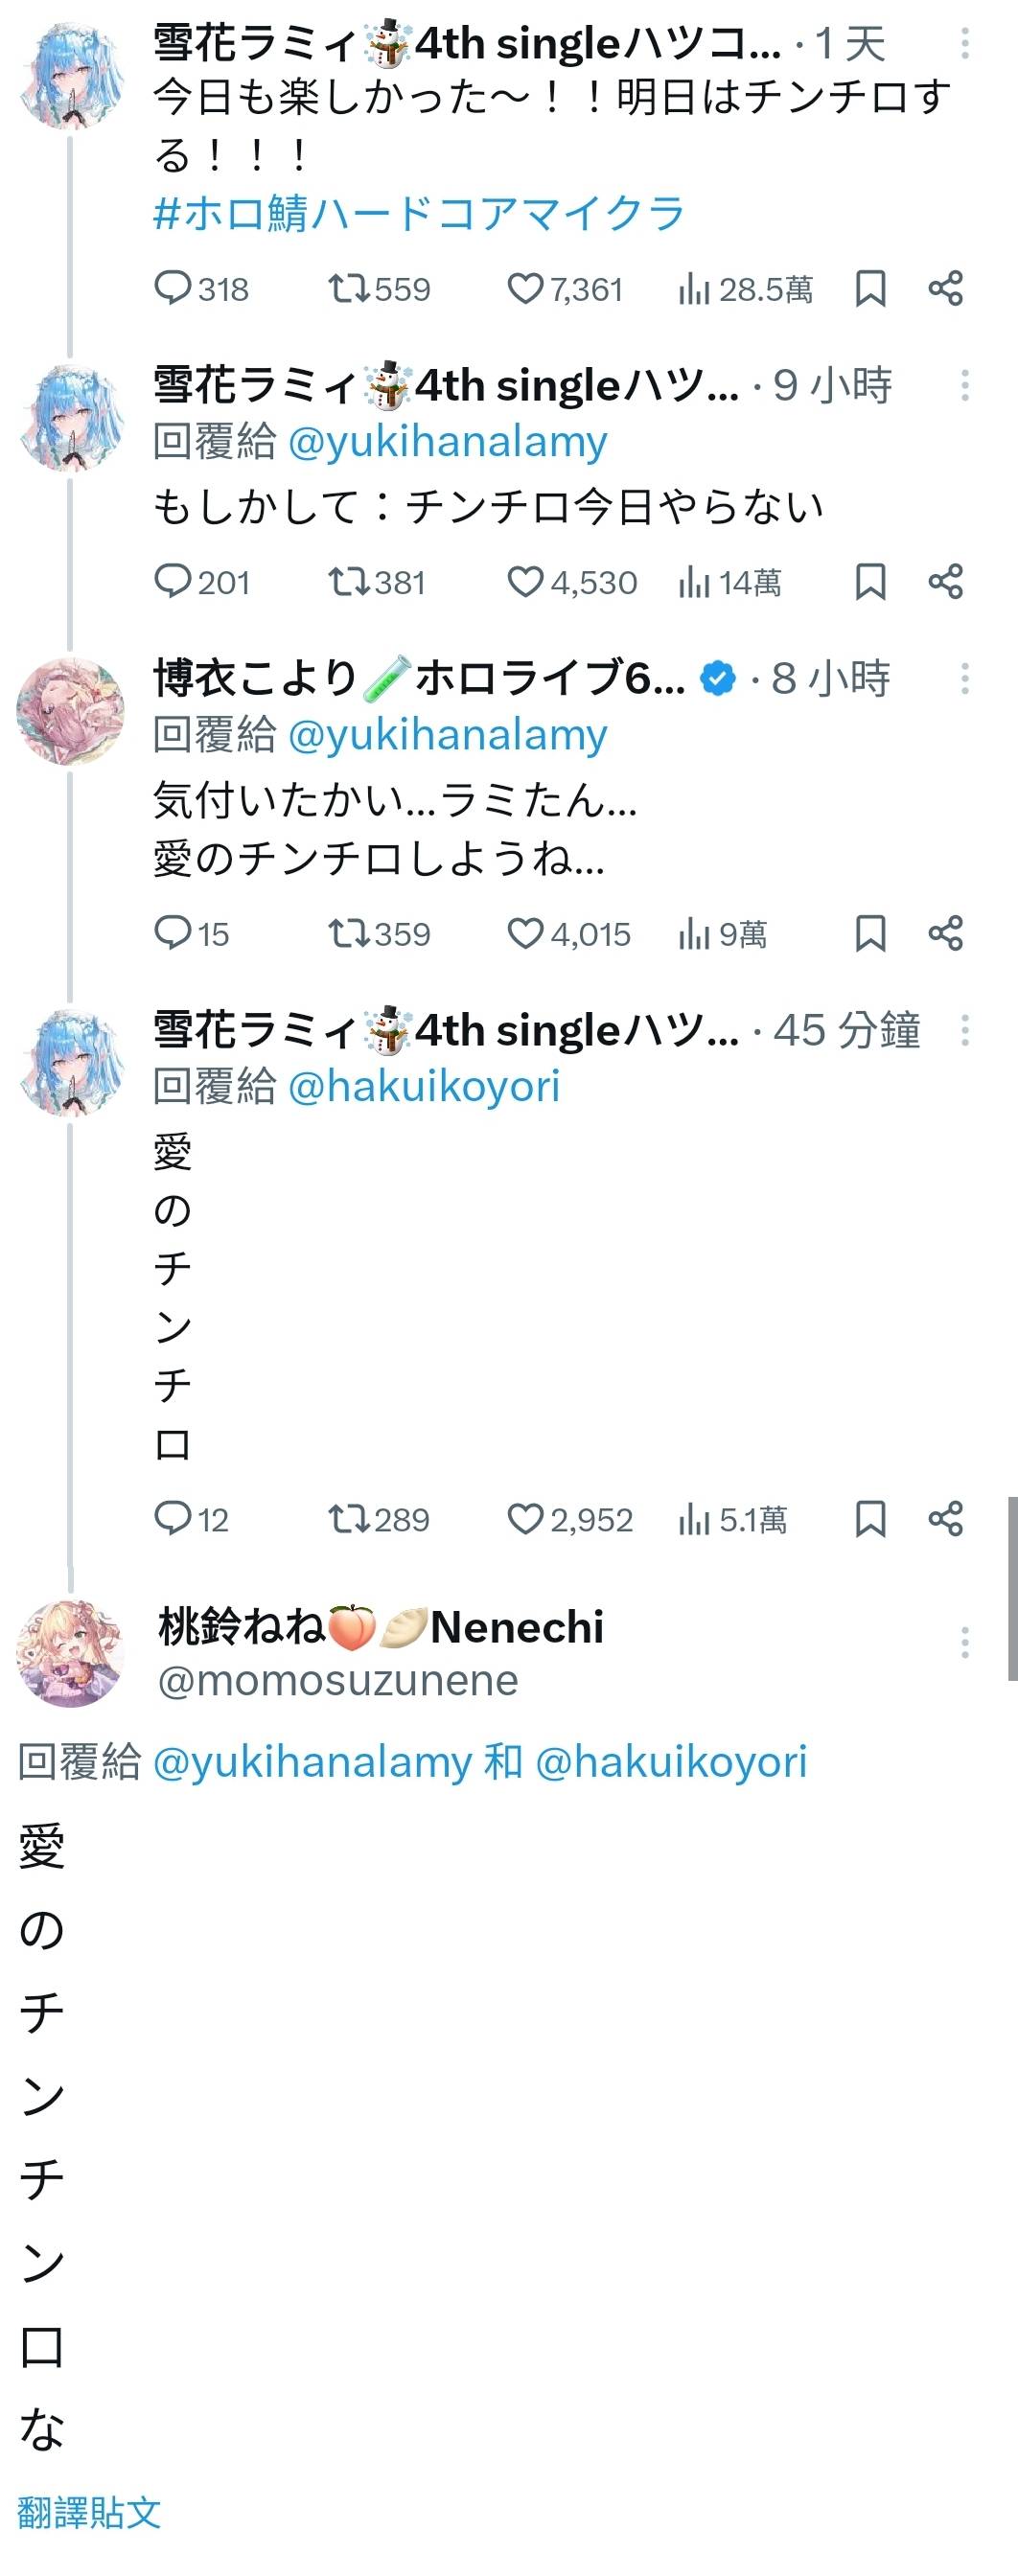
Task: Open 博衣こより's profile avatar
Action: pyautogui.click(x=70, y=711)
